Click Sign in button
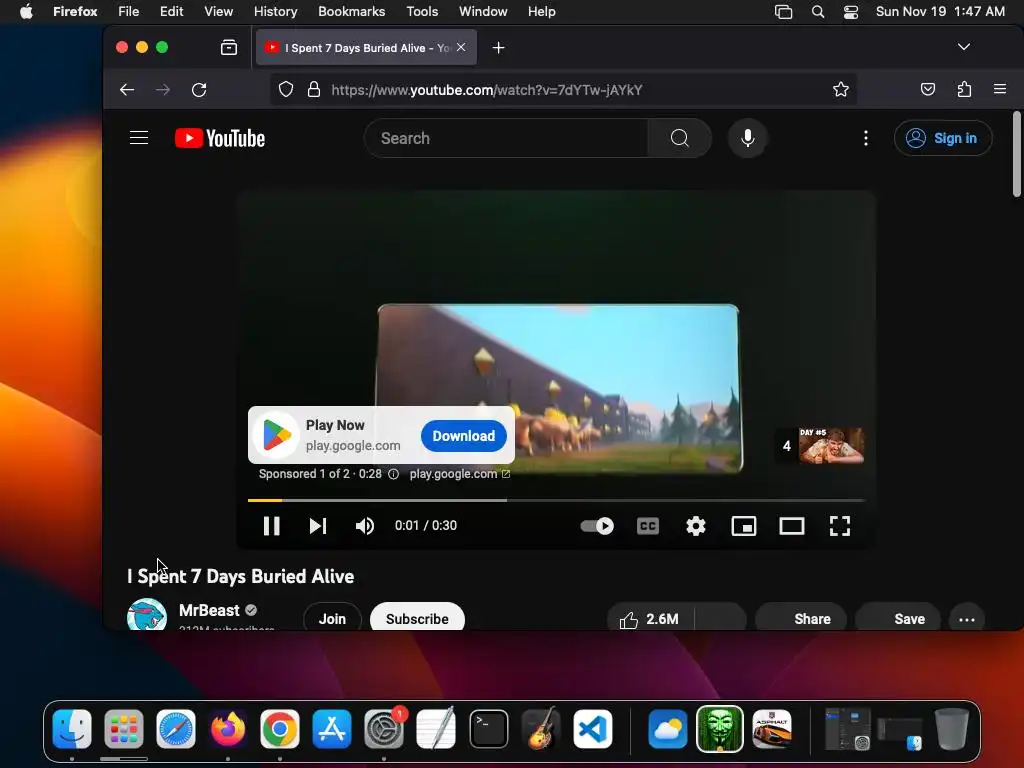 [x=943, y=138]
